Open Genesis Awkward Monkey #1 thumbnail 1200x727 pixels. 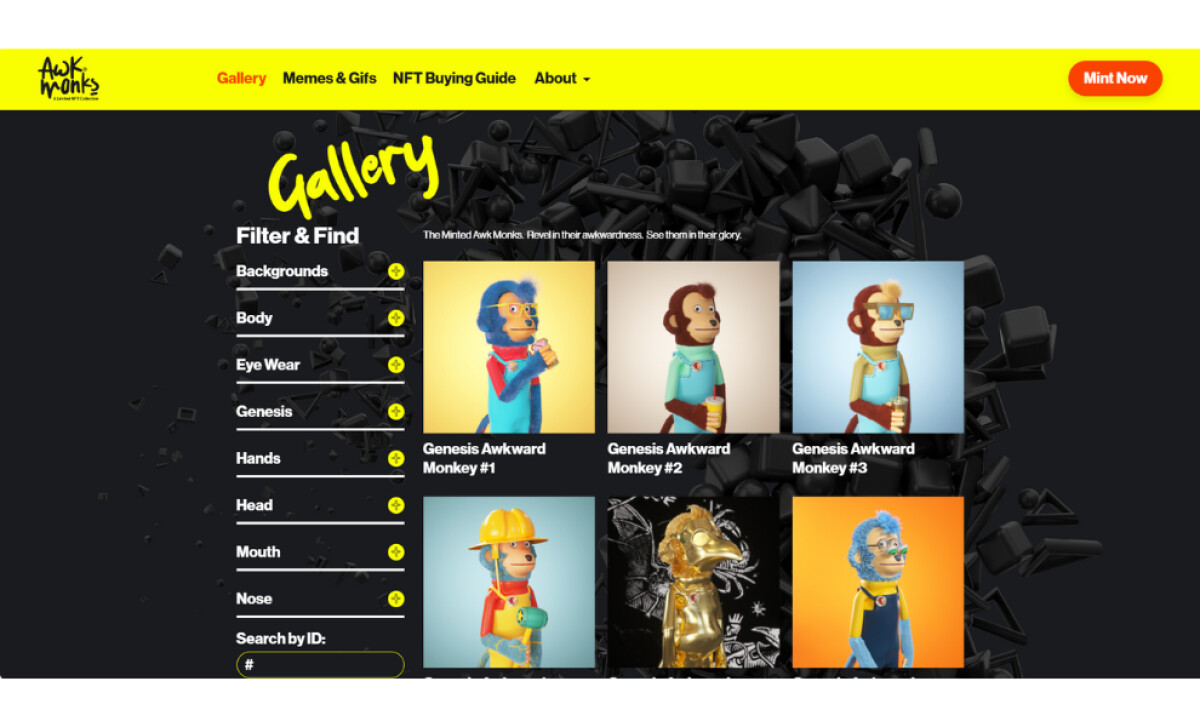[509, 347]
